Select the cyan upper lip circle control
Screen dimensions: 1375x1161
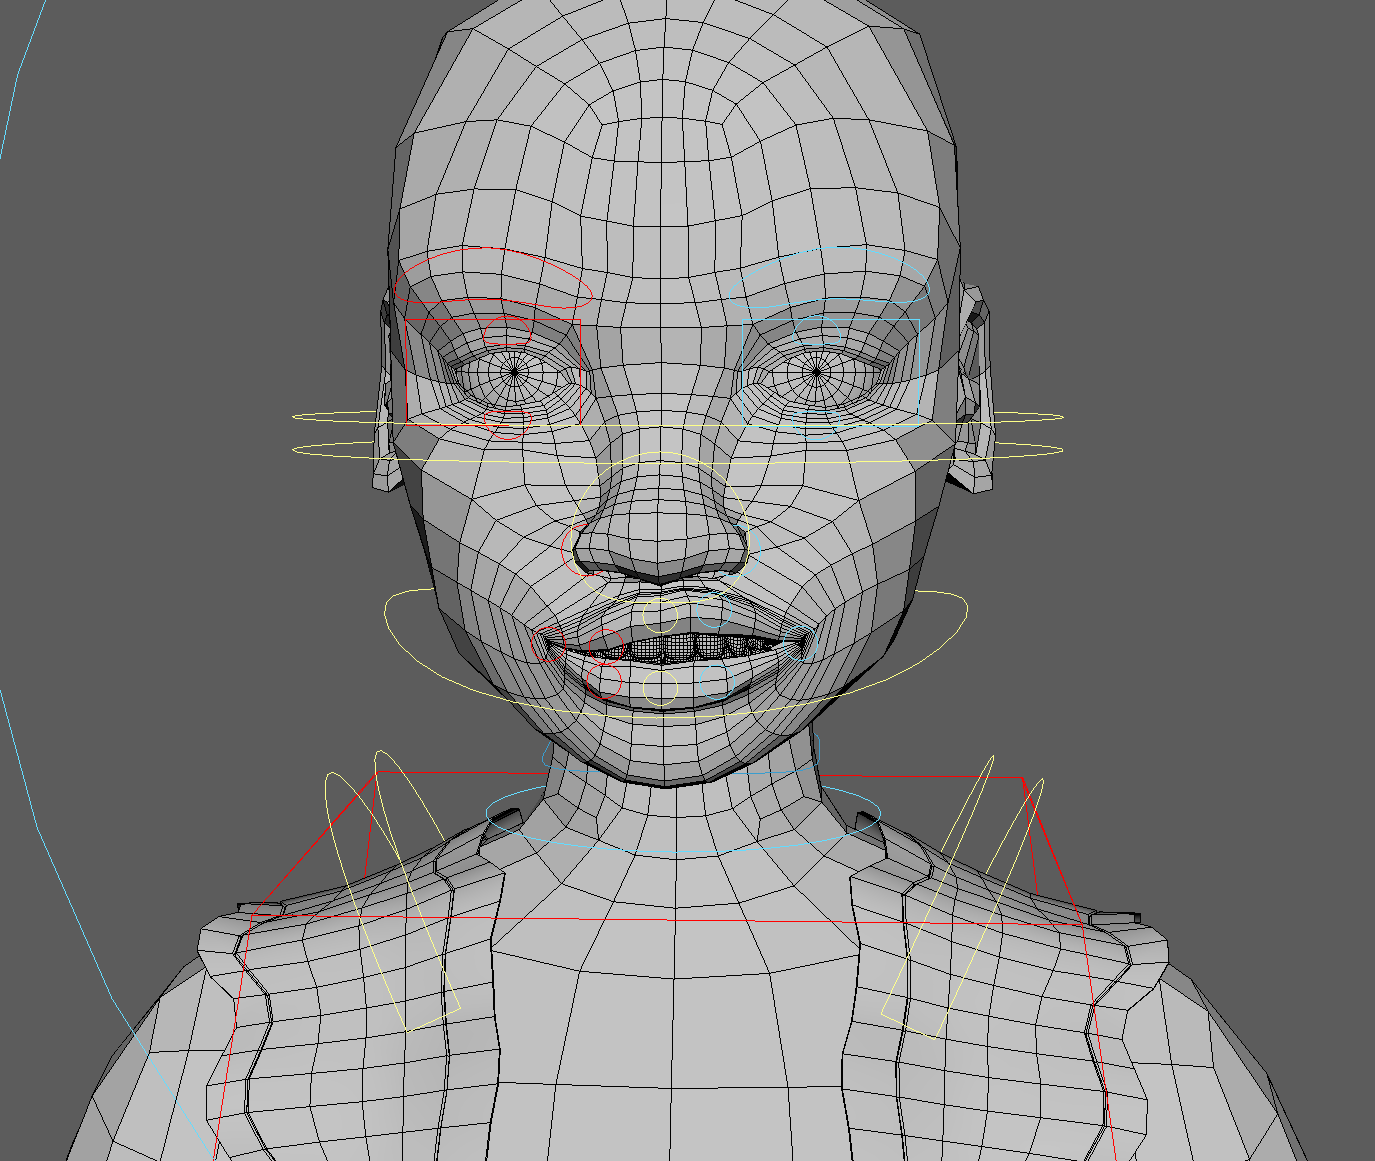click(x=716, y=612)
